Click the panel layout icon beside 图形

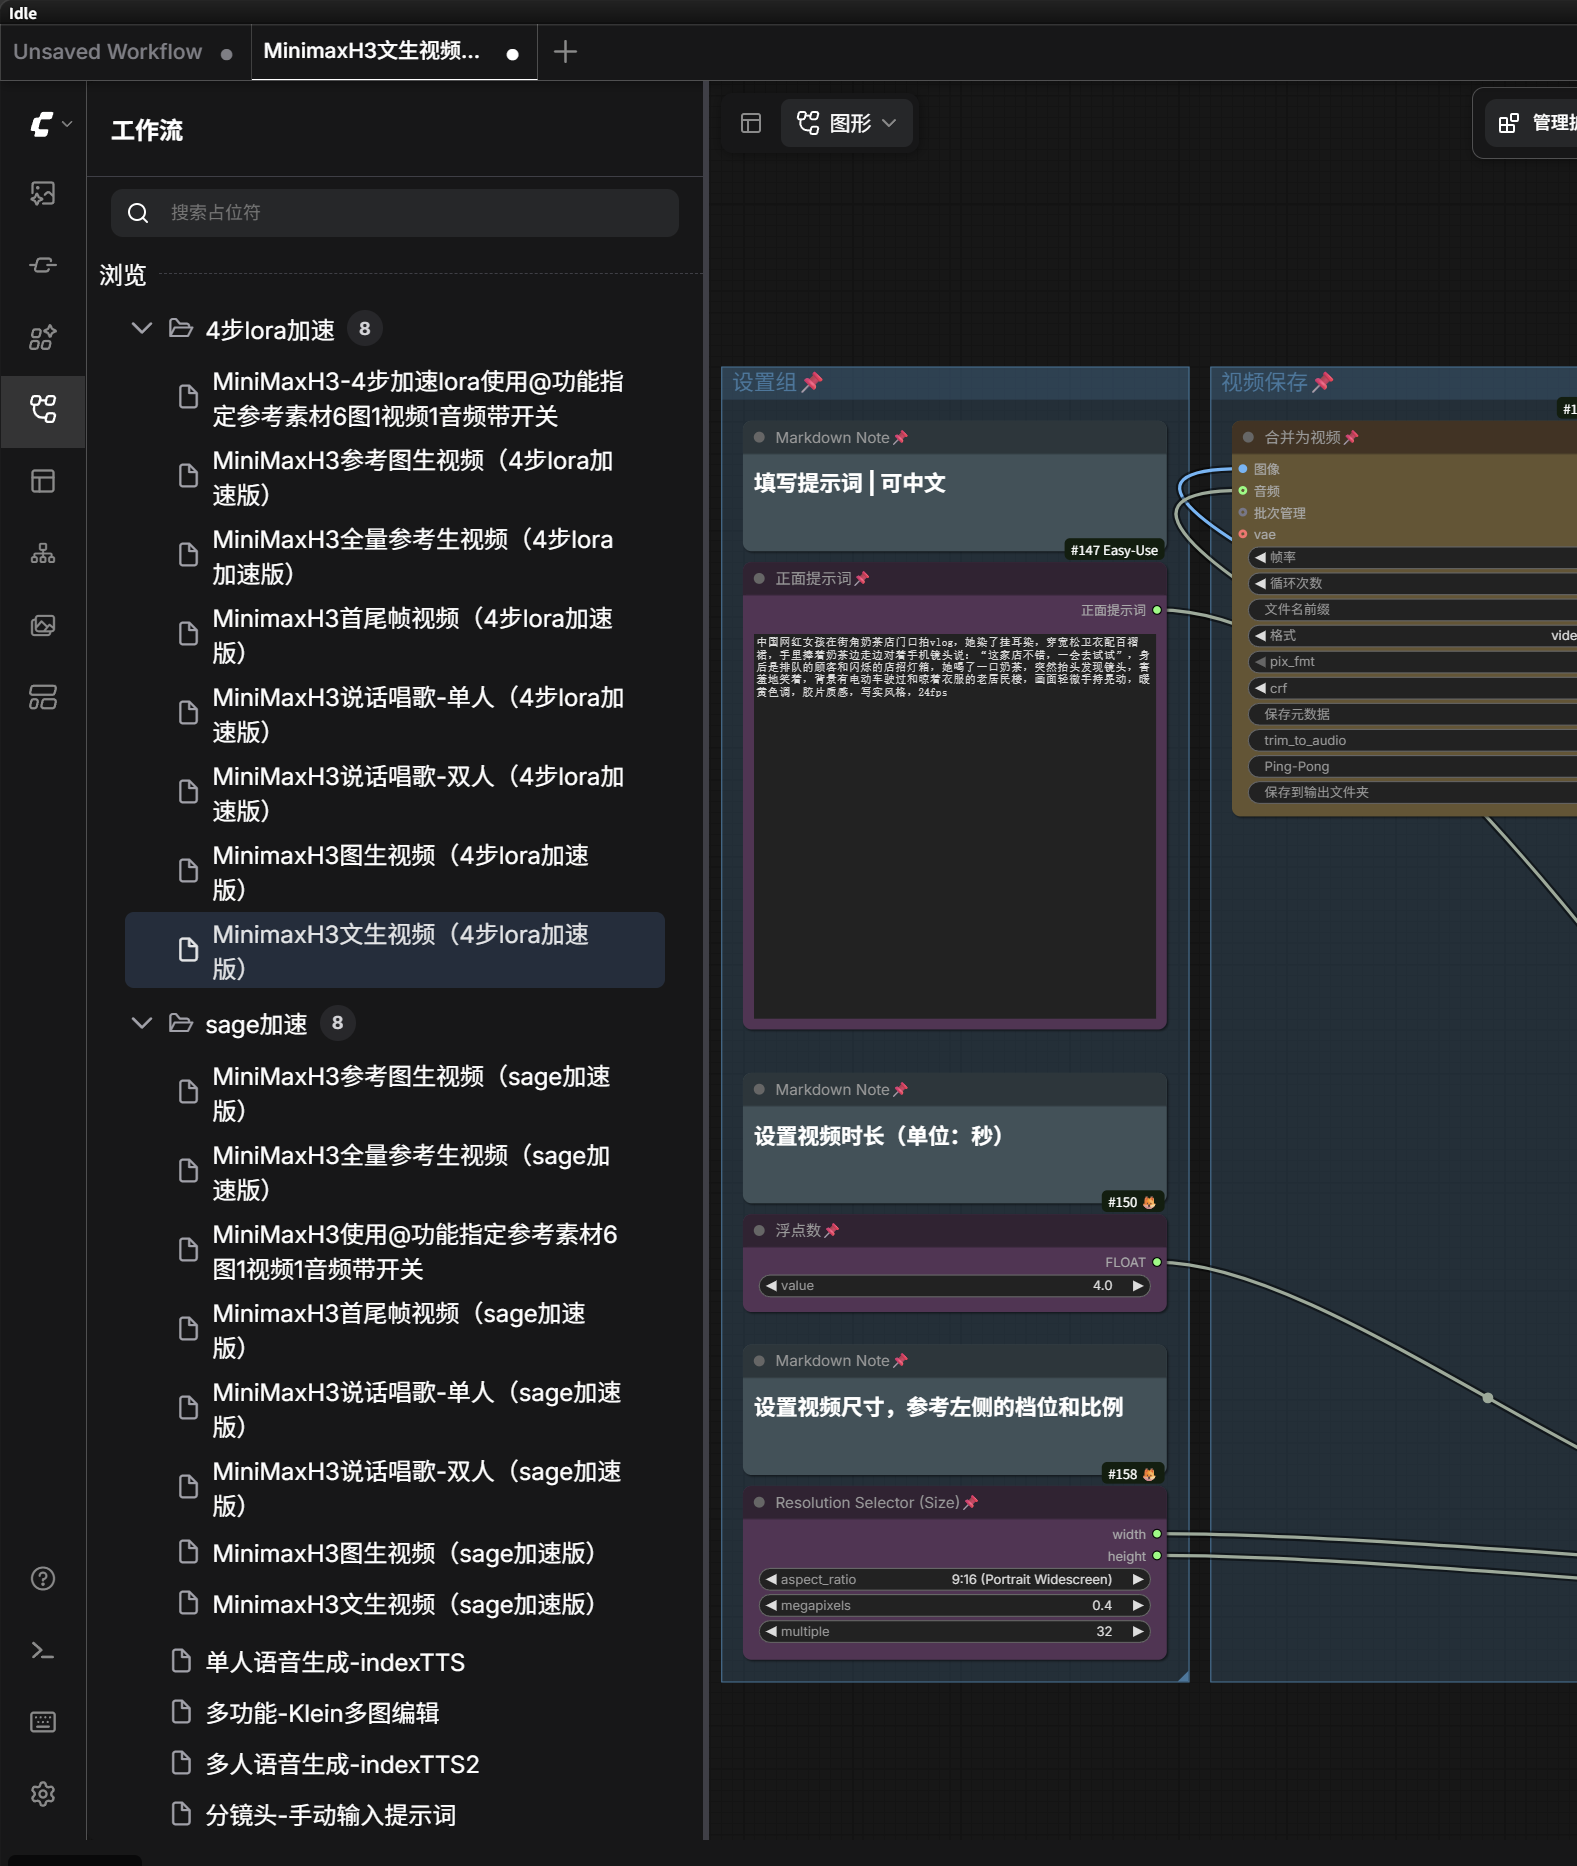(751, 123)
